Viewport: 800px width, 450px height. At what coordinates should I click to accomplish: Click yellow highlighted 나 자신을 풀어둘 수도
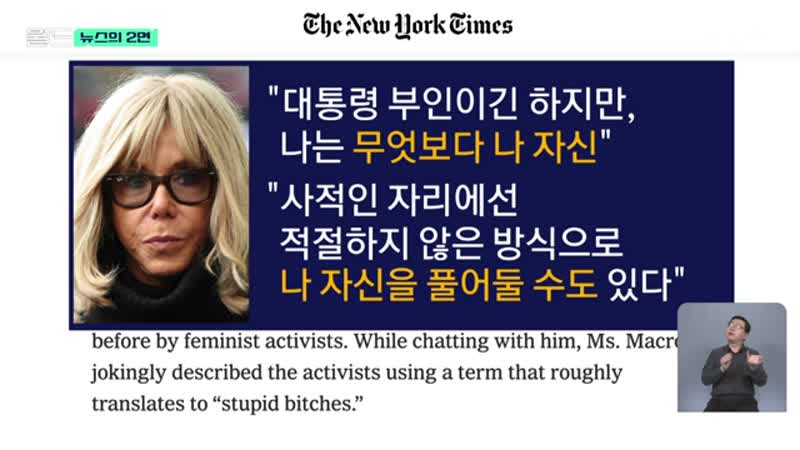(x=439, y=285)
